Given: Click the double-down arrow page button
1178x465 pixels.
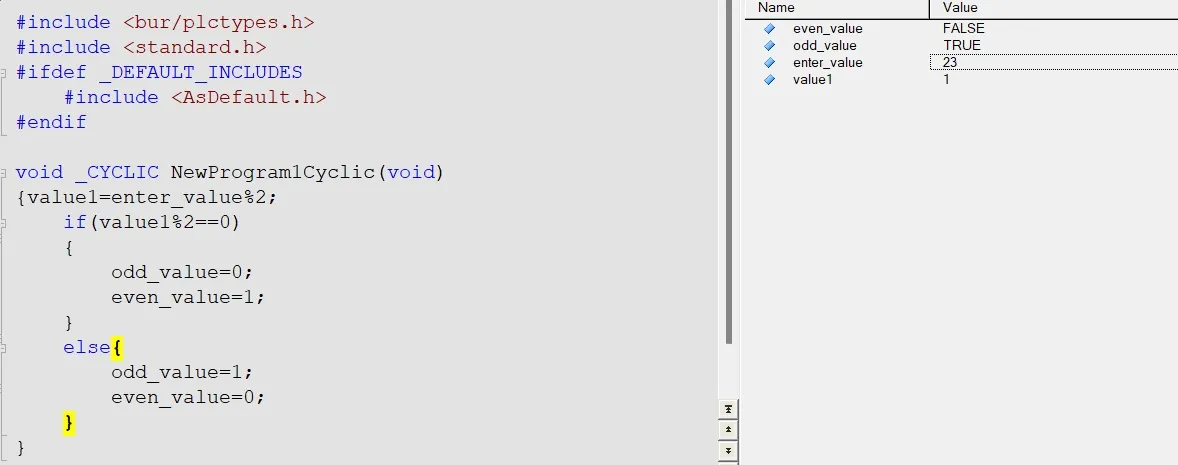Looking at the screenshot, I should pyautogui.click(x=728, y=451).
